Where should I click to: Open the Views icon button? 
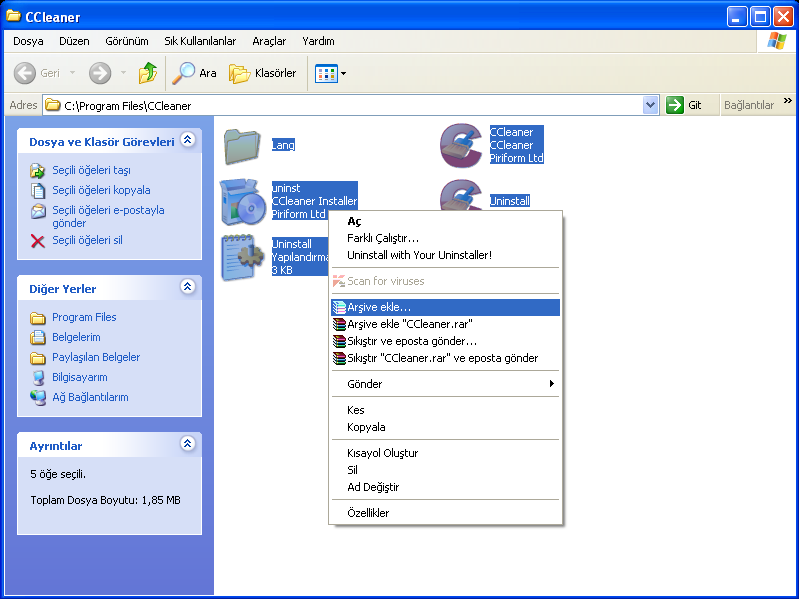[326, 73]
